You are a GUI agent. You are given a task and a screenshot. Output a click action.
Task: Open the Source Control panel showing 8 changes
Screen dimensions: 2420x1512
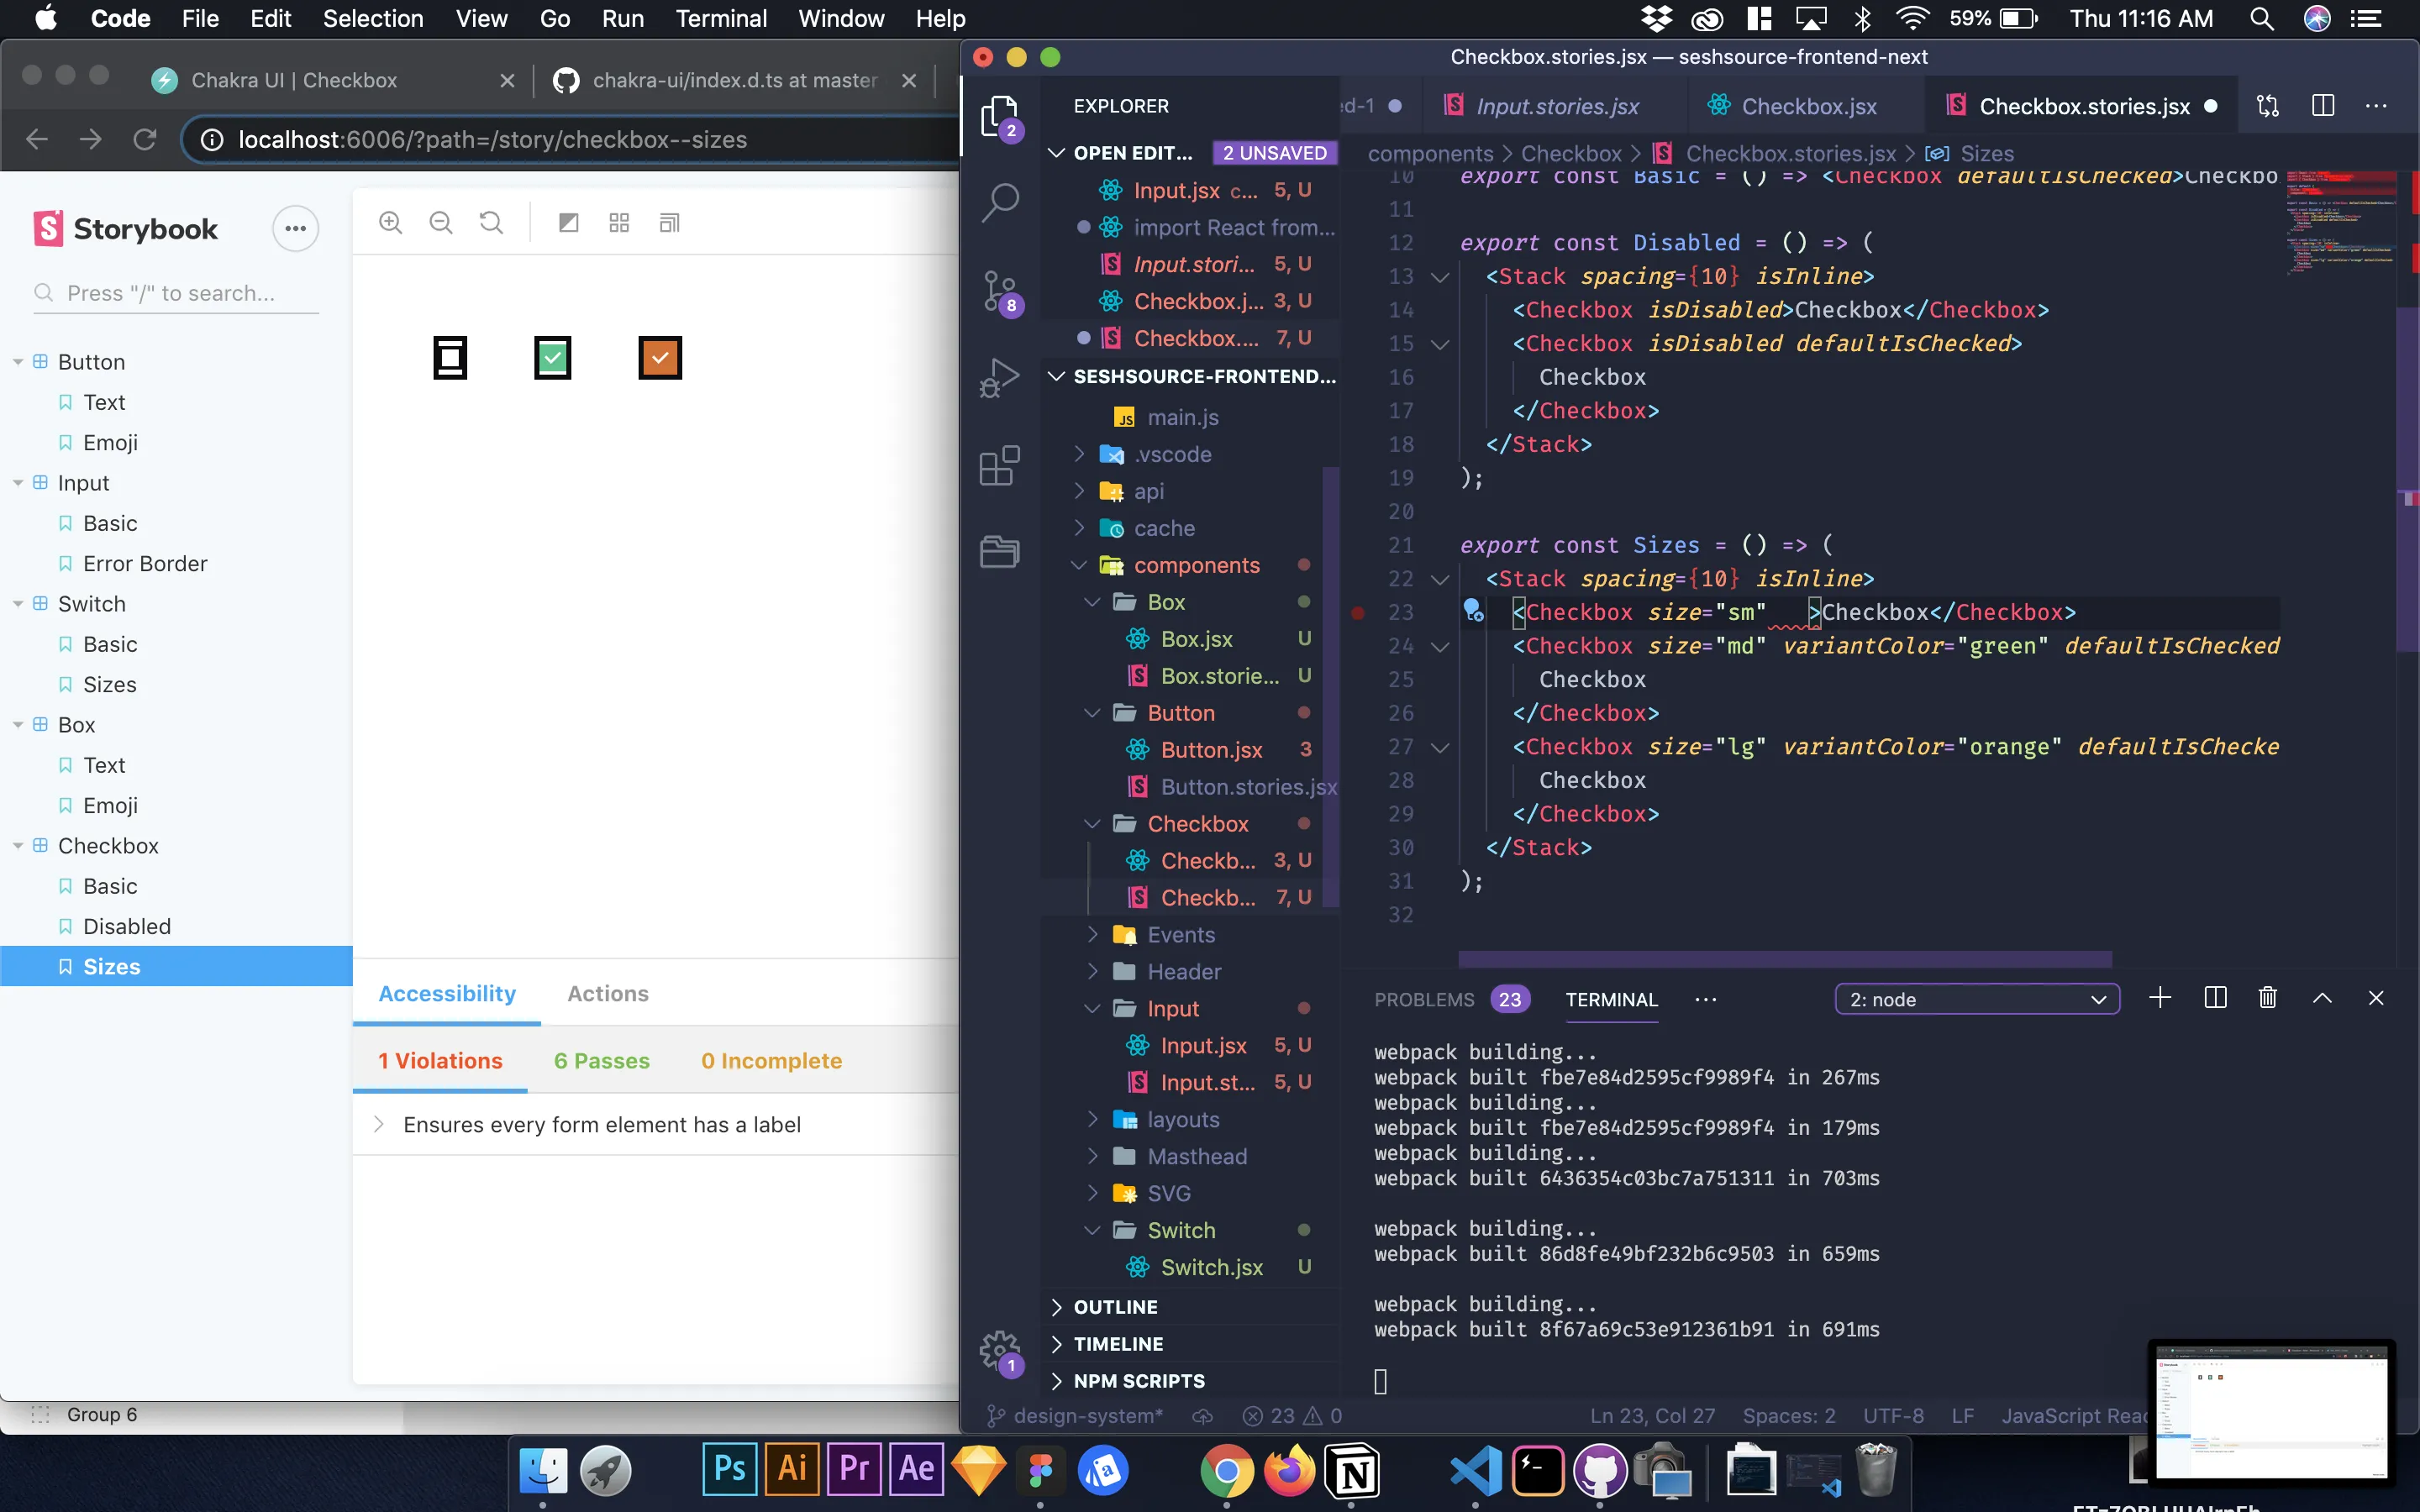click(999, 291)
